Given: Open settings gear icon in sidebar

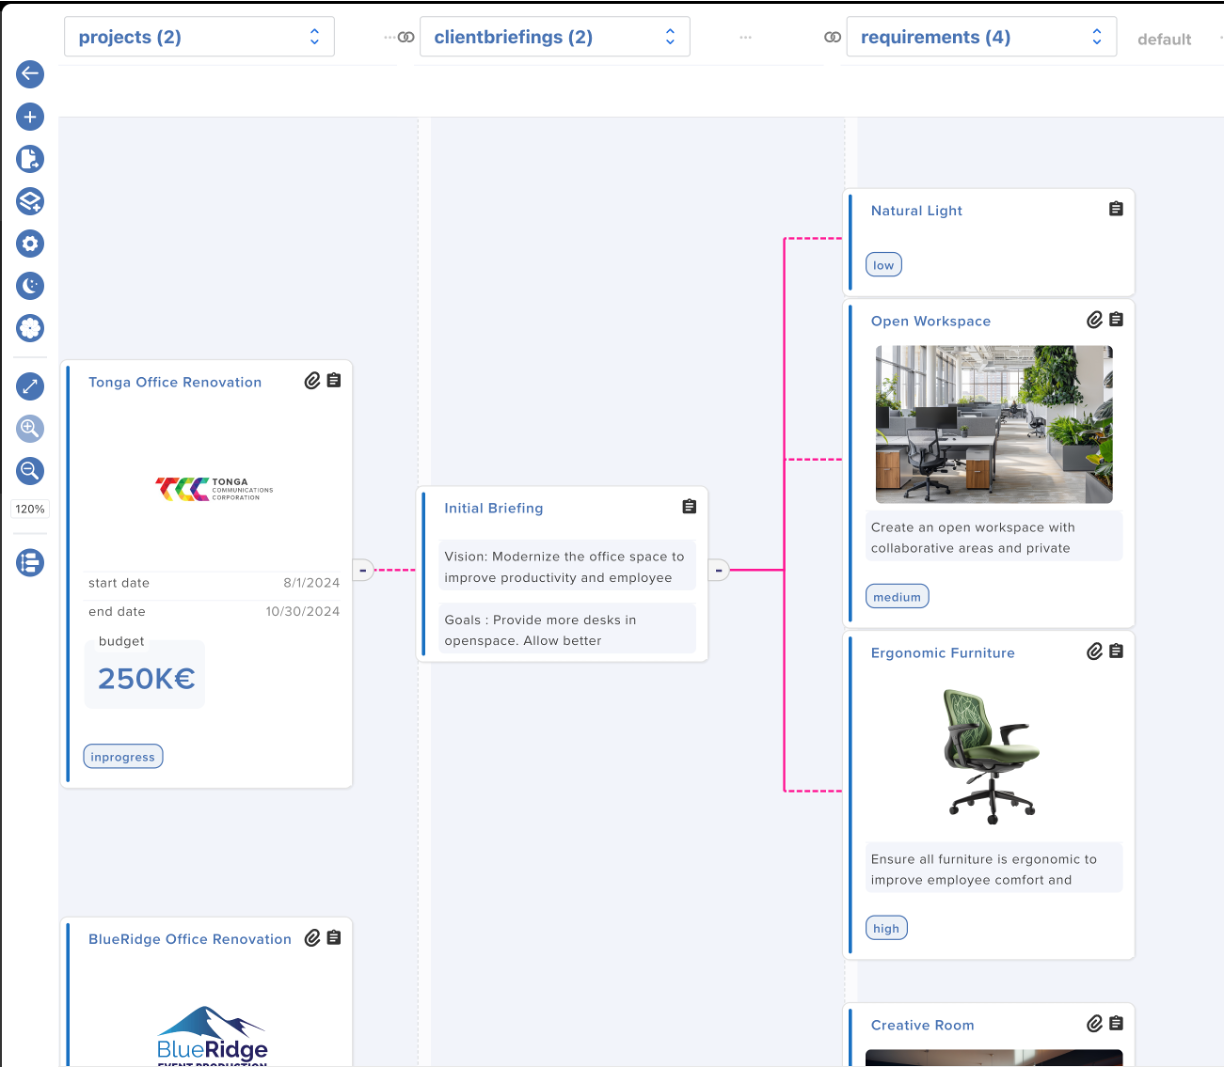Looking at the screenshot, I should pos(30,244).
